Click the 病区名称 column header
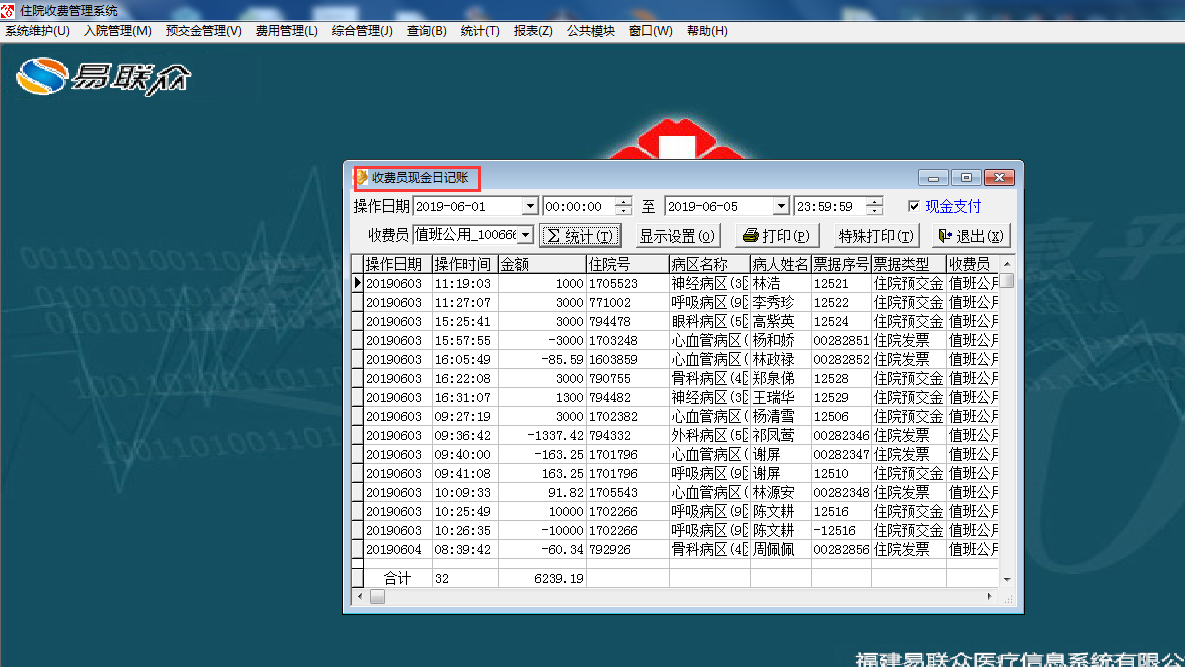The height and width of the screenshot is (667, 1185). pos(709,264)
